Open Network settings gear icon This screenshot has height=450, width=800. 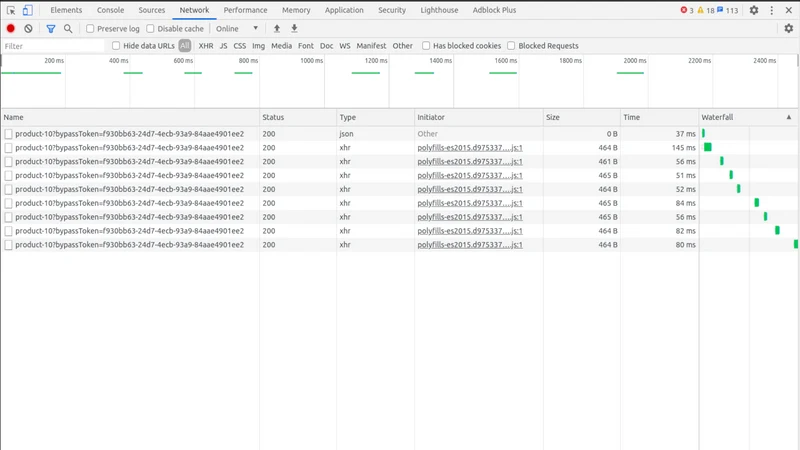tap(789, 29)
